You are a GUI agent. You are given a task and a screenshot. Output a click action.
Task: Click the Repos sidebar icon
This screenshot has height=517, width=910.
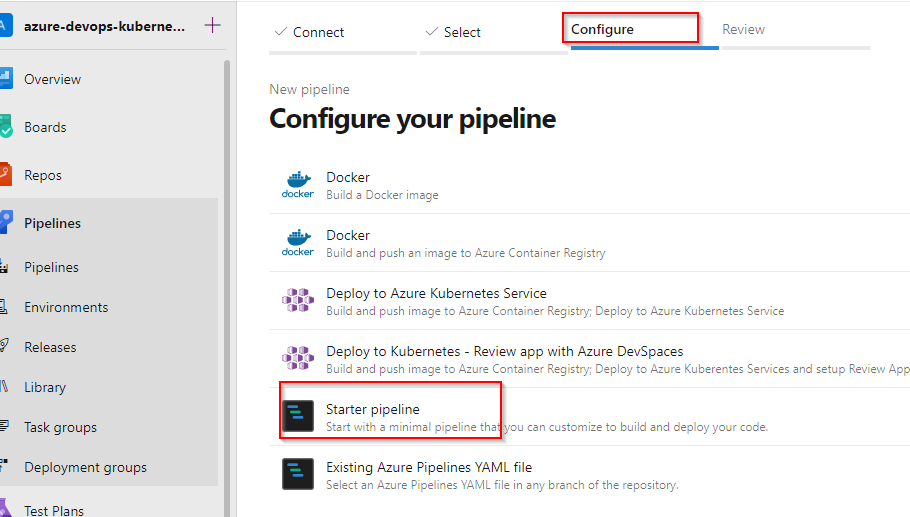pos(5,175)
